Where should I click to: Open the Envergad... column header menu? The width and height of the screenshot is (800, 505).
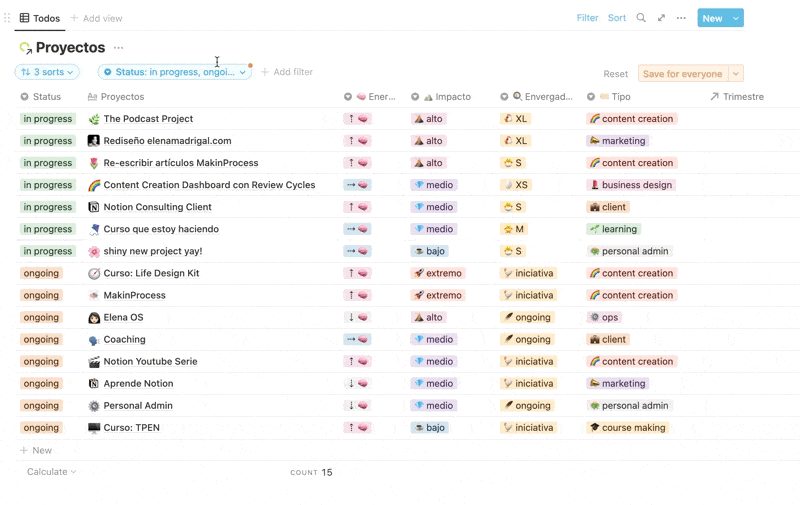536,96
